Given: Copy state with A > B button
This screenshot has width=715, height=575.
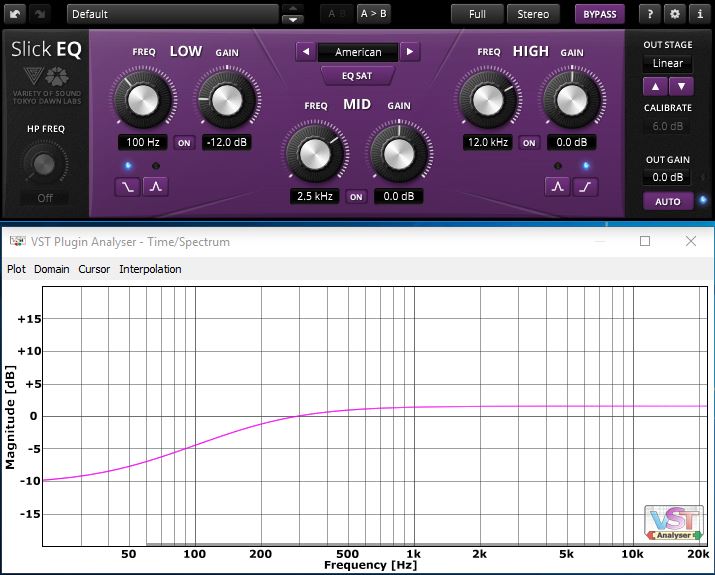Looking at the screenshot, I should [373, 14].
